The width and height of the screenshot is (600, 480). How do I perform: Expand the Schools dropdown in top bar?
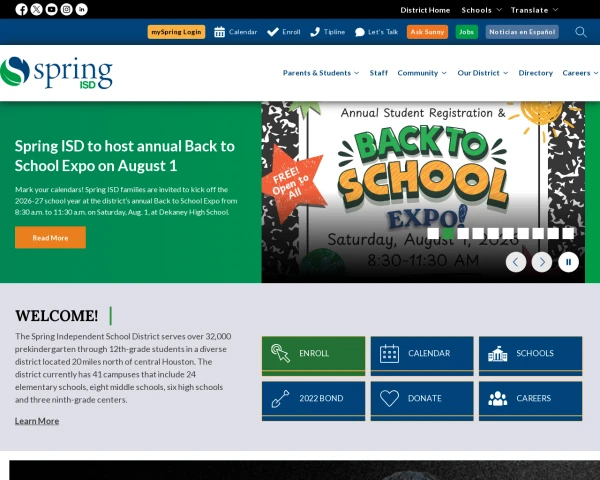coord(481,10)
